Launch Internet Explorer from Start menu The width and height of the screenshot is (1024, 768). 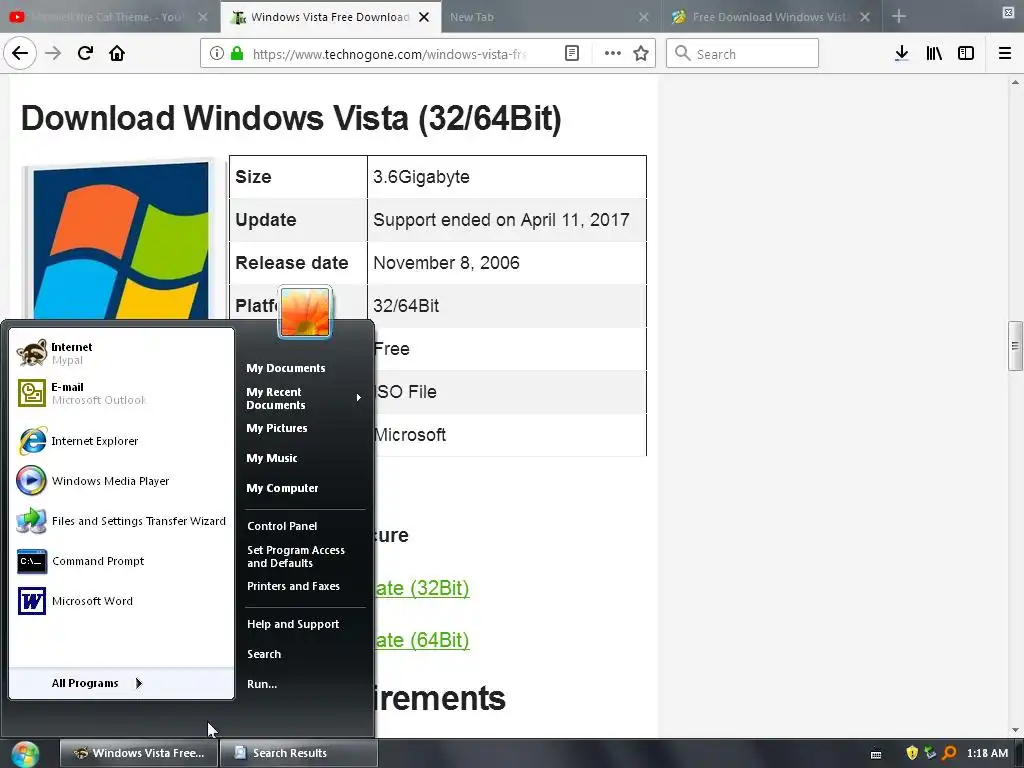tap(121, 441)
